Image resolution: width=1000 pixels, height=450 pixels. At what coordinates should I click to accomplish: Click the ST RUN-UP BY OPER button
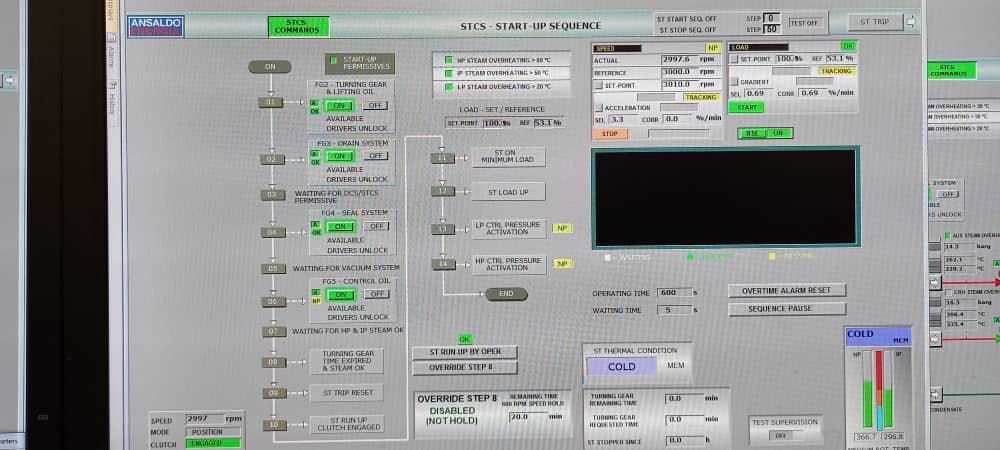[x=464, y=352]
